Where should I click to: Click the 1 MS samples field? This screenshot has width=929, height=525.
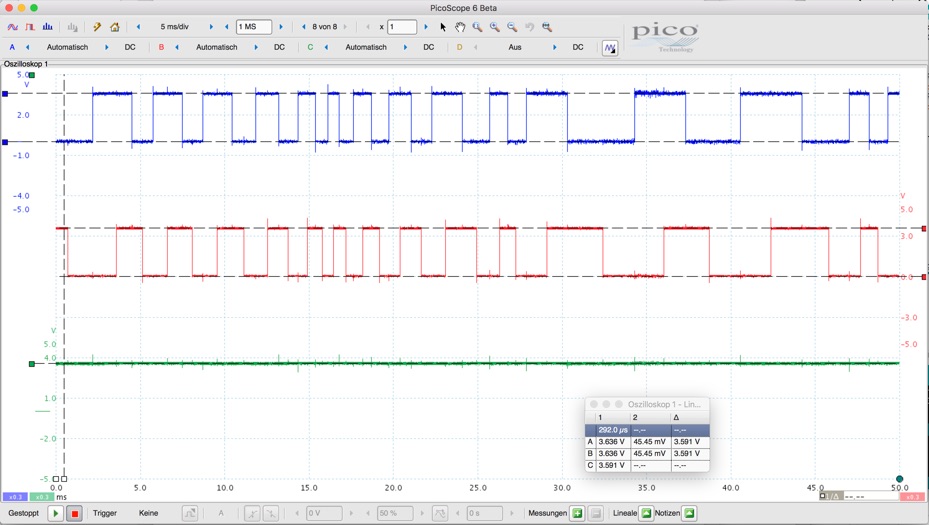(x=253, y=27)
